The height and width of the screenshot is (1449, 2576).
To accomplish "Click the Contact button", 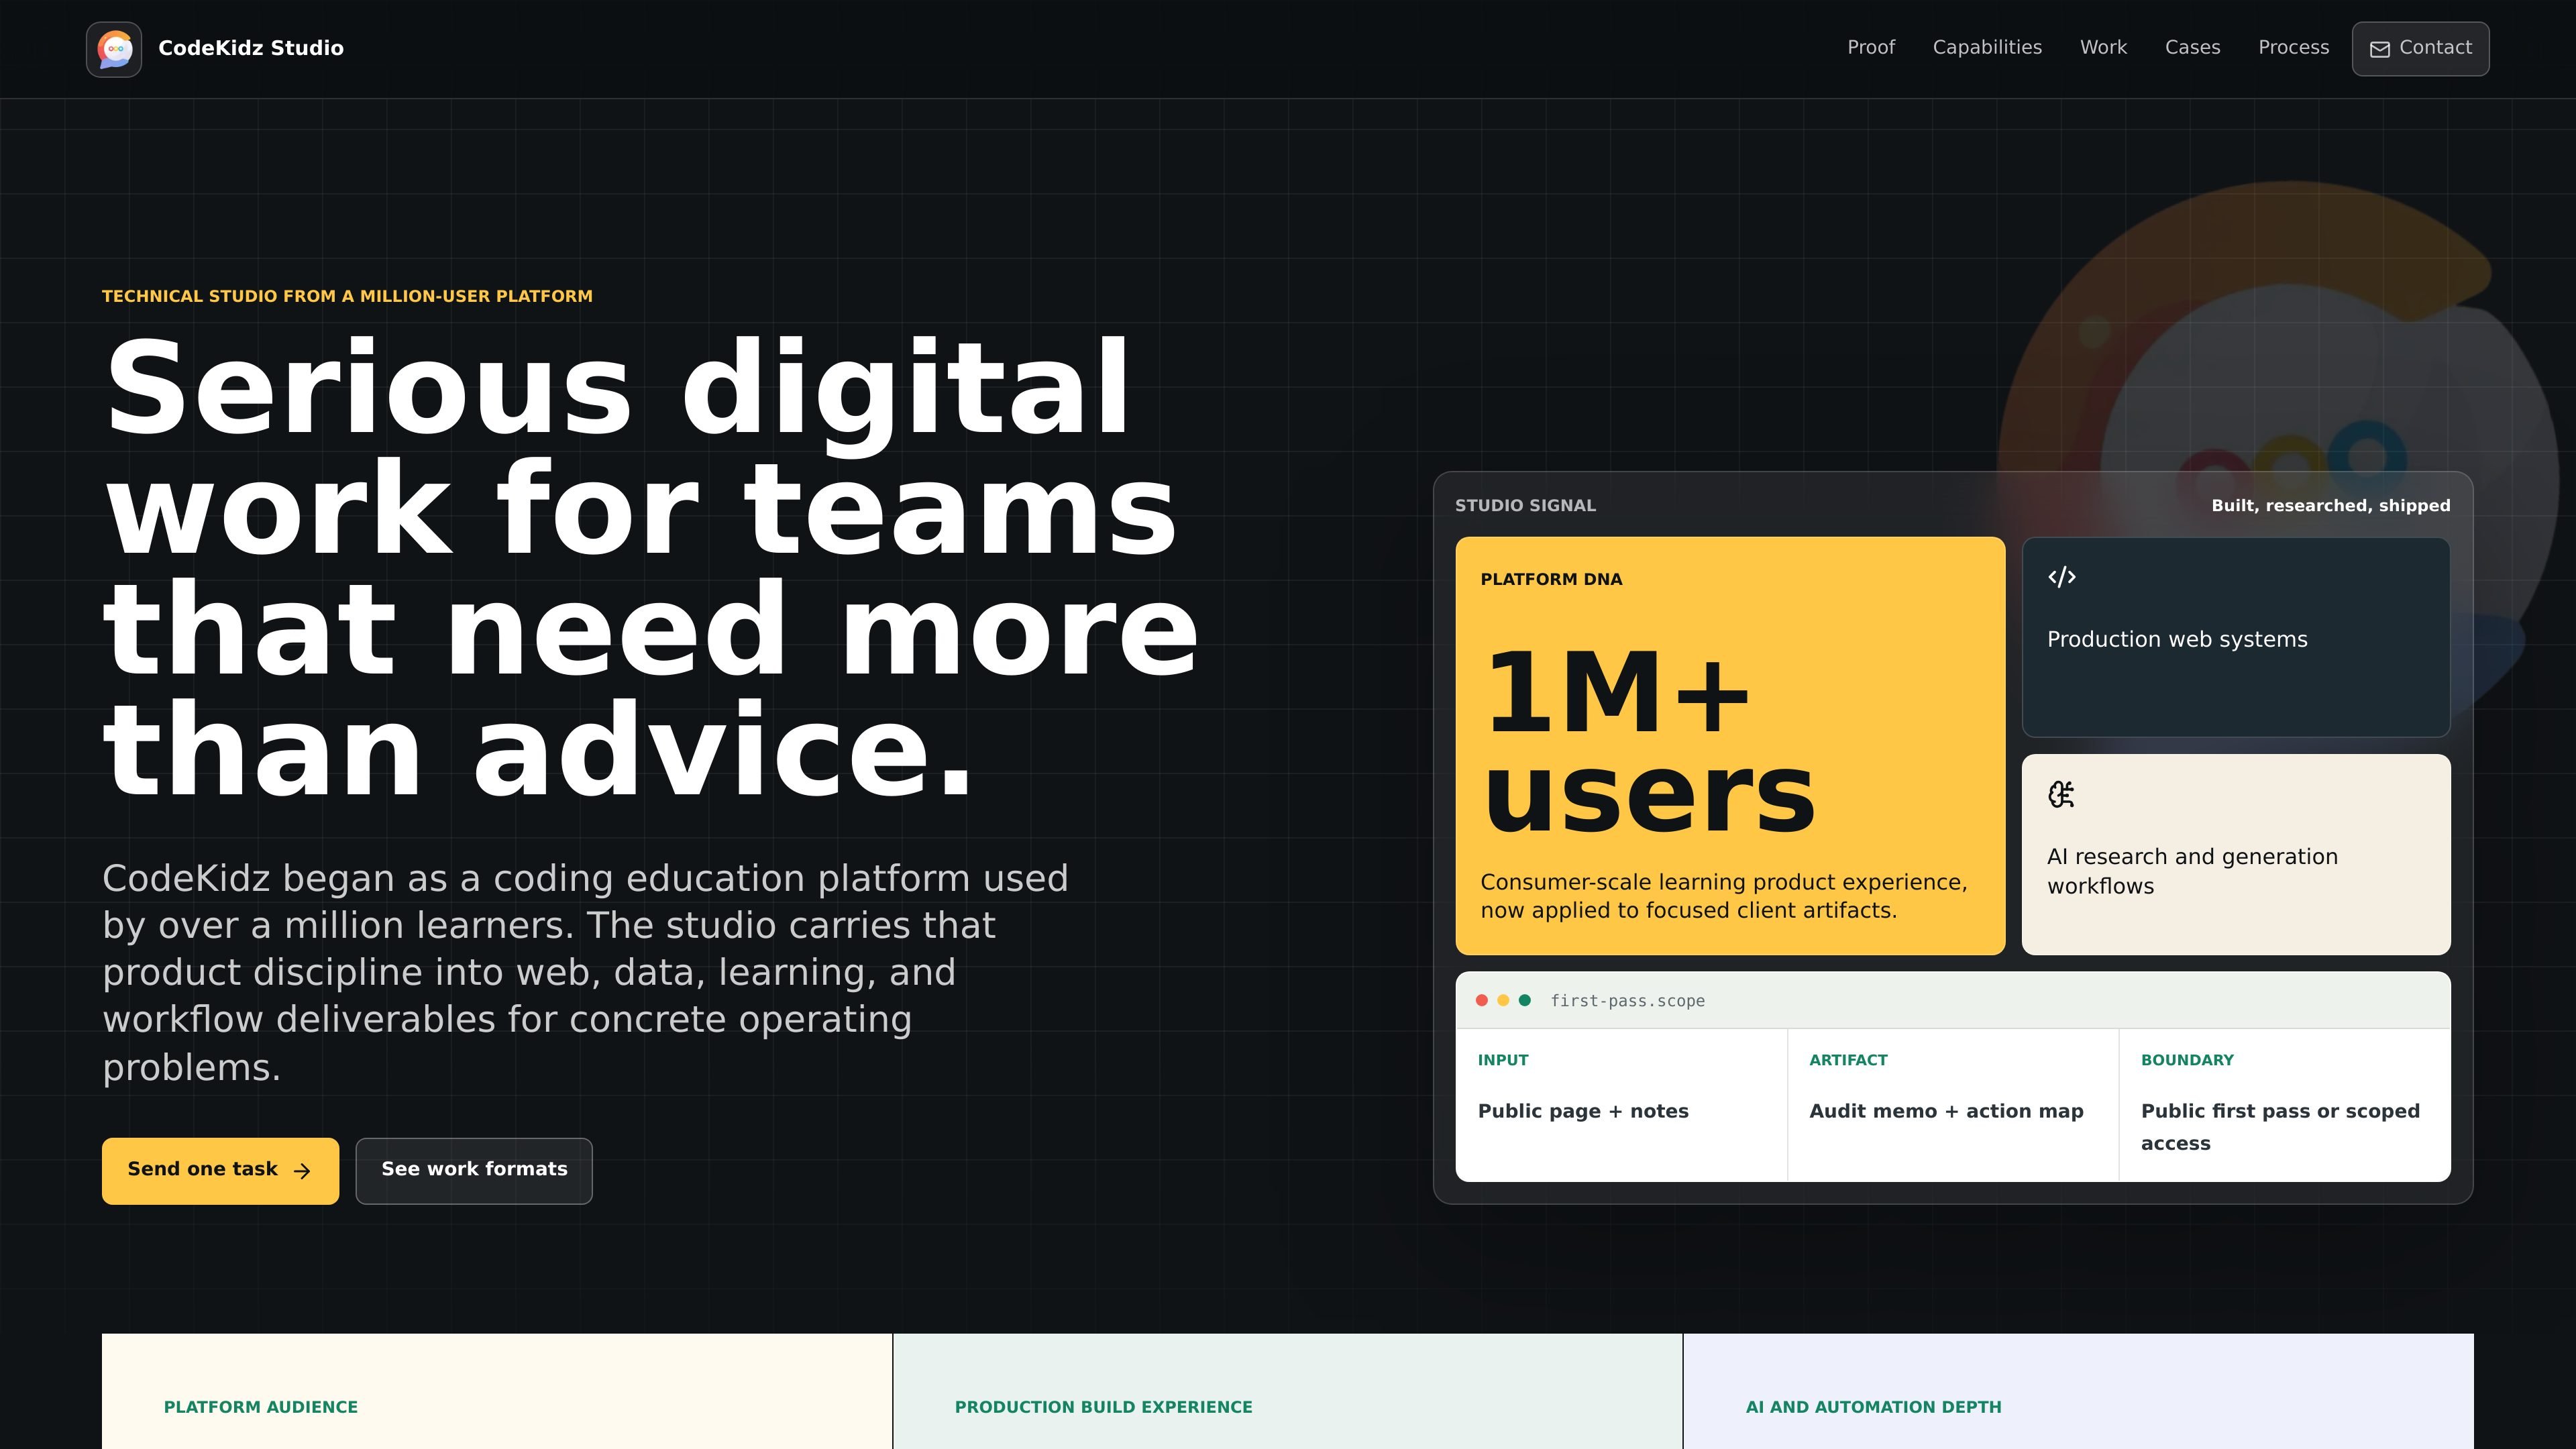I will point(2420,49).
